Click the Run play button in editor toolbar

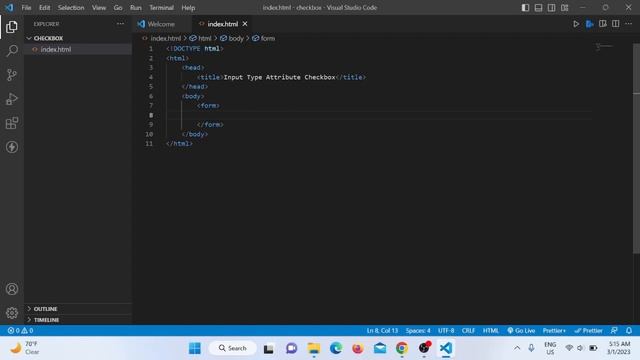click(576, 24)
